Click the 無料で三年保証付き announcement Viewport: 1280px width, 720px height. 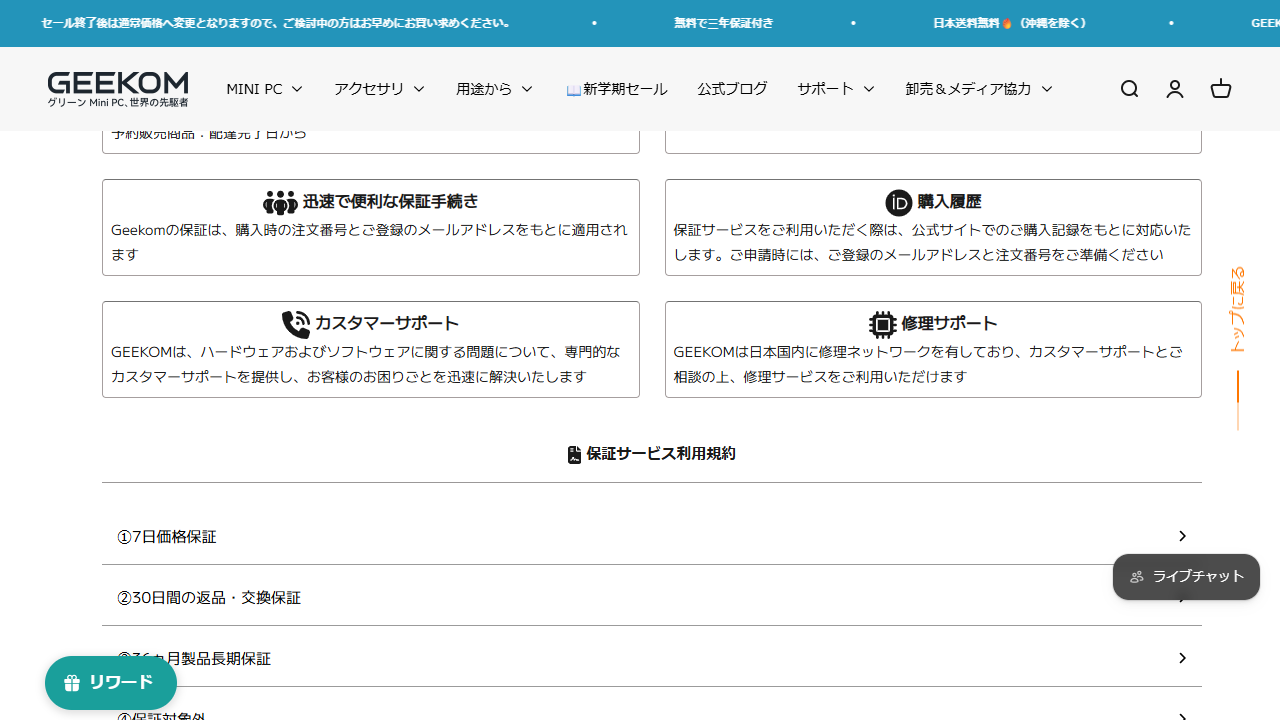tap(723, 23)
